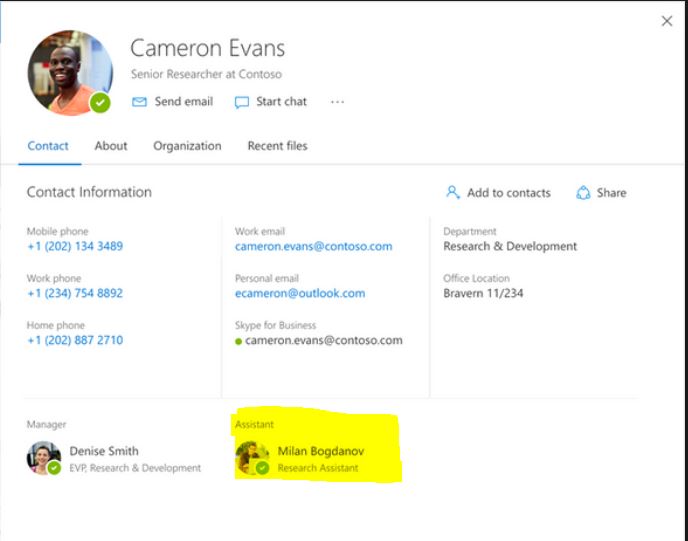Click the Mobile phone label
Viewport: 688px width, 541px height.
57,231
